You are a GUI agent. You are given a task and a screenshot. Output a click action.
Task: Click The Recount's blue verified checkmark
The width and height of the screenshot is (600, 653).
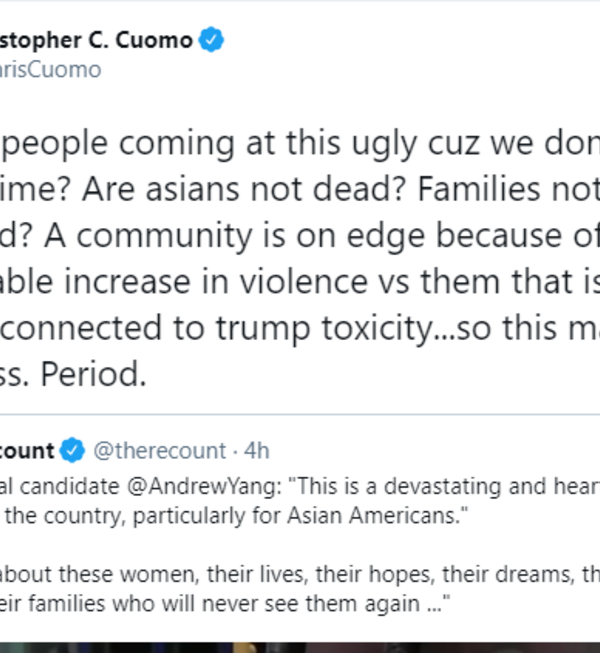tap(70, 450)
